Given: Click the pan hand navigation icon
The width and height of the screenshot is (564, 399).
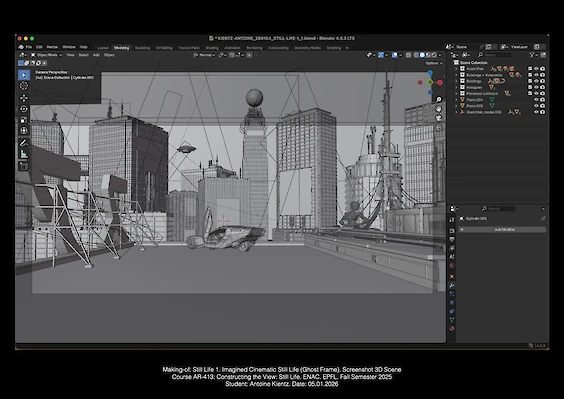Looking at the screenshot, I should click(x=438, y=109).
